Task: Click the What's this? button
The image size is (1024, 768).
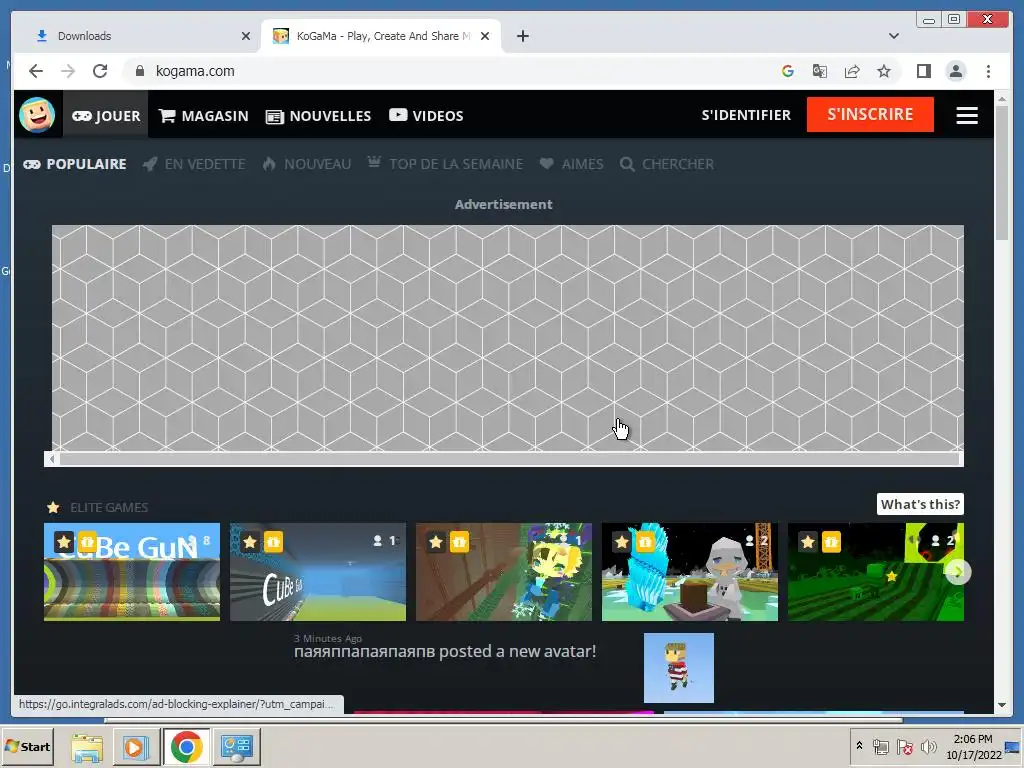Action: [920, 504]
